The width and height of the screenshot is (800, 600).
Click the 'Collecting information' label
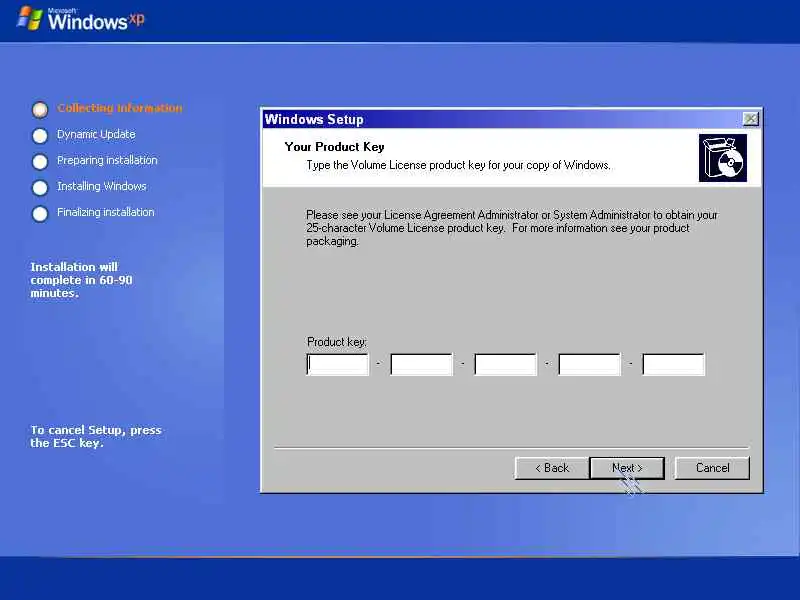point(120,108)
